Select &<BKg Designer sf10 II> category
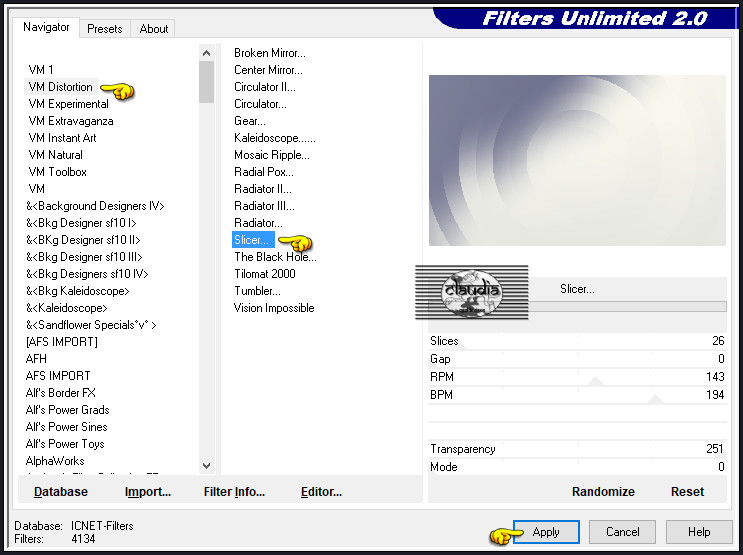The image size is (743, 555). pos(83,240)
